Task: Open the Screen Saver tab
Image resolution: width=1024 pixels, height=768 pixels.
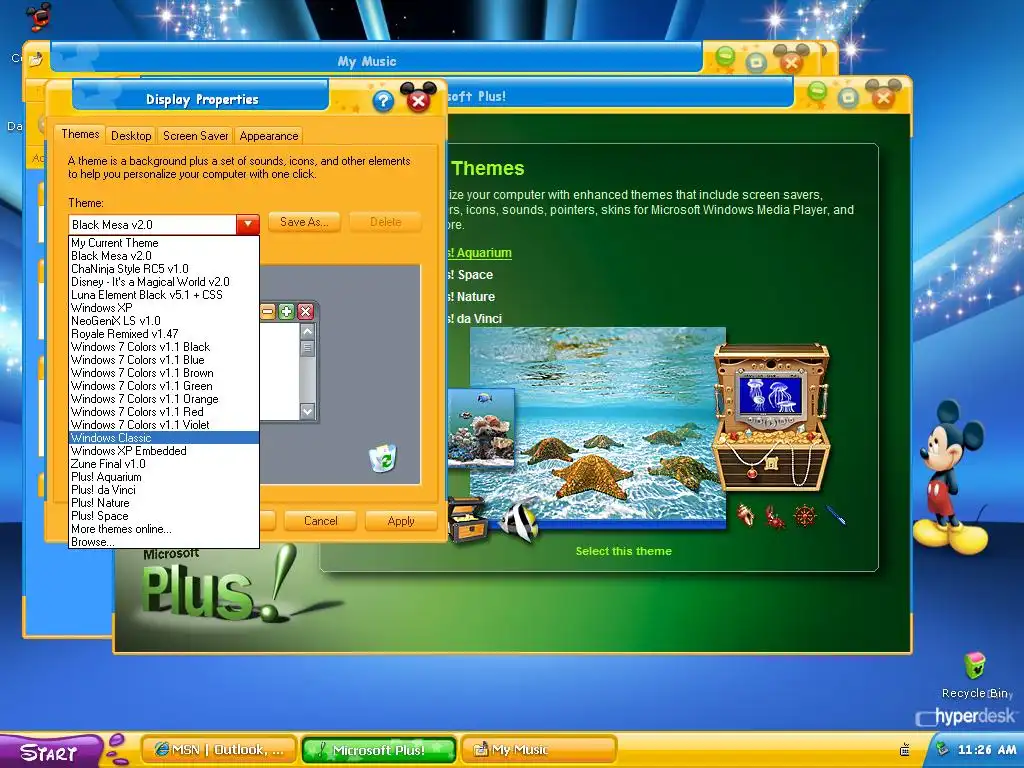Action: tap(195, 135)
